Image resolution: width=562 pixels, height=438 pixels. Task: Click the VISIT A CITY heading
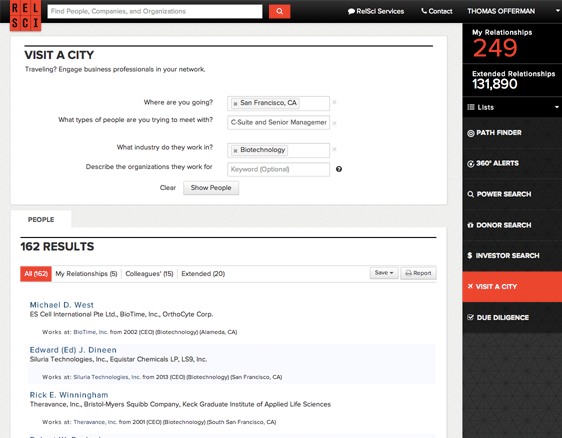59,55
